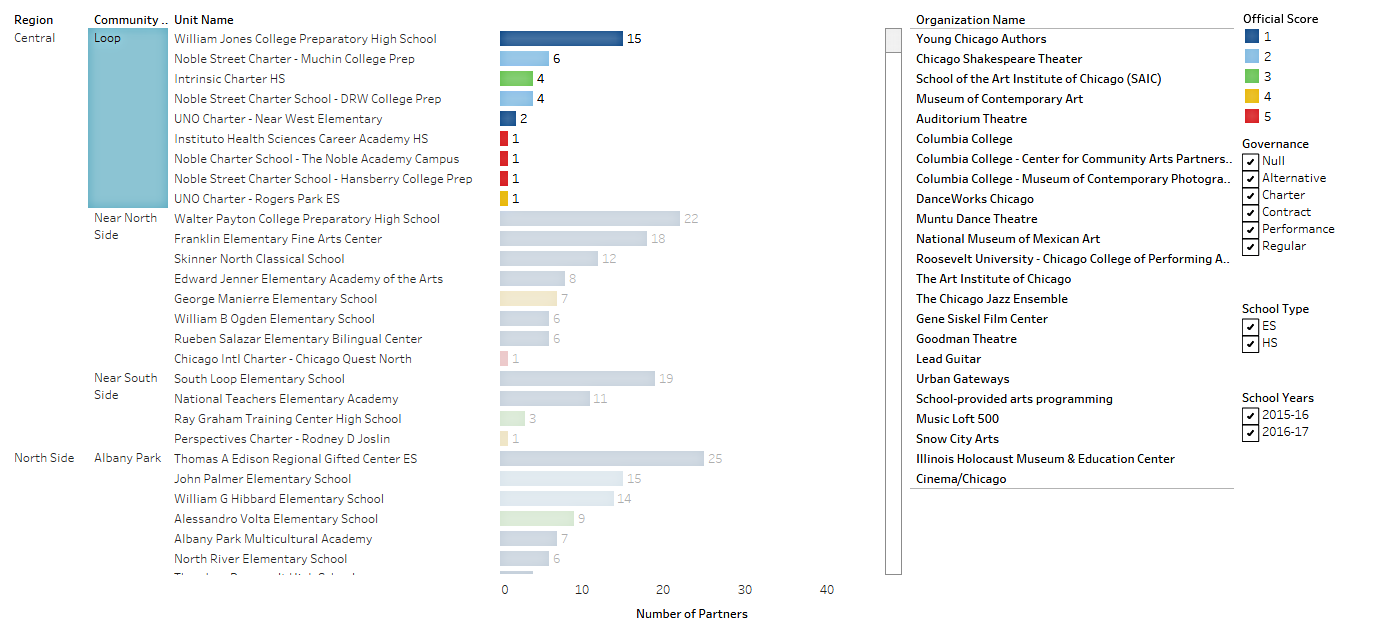Uncheck the Performance governance option
Image resolution: width=1397 pixels, height=636 pixels.
click(x=1251, y=230)
